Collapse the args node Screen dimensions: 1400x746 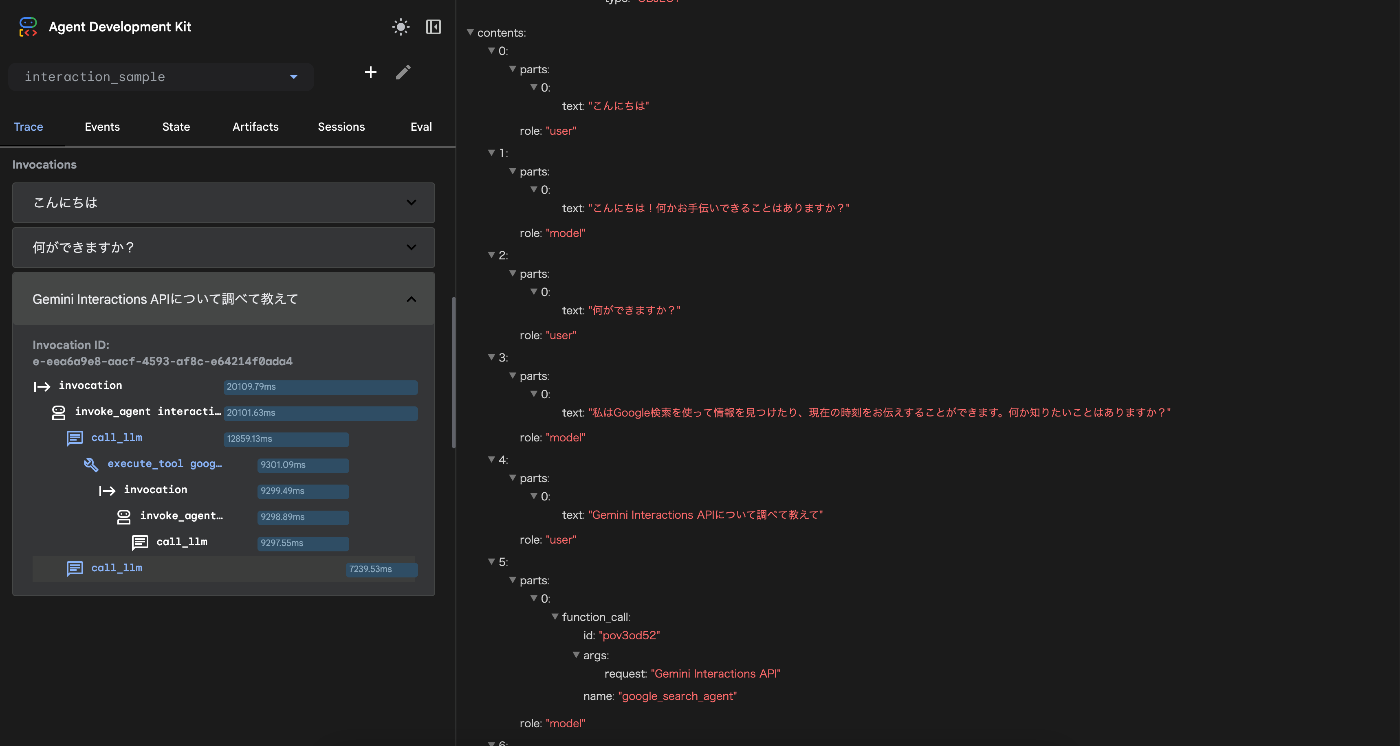[576, 655]
